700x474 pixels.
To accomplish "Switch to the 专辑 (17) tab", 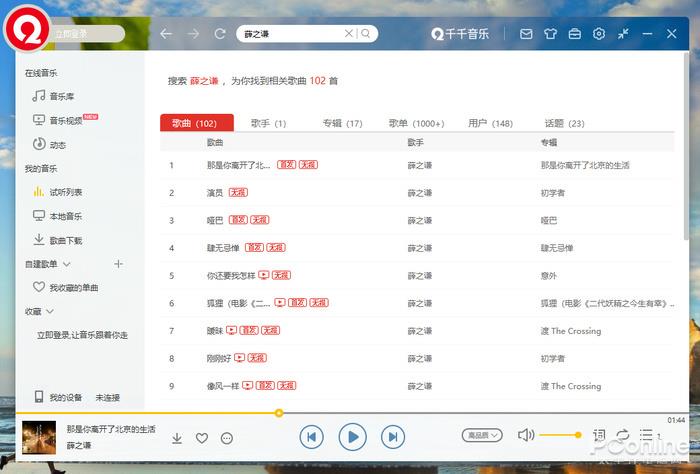I will 342,123.
